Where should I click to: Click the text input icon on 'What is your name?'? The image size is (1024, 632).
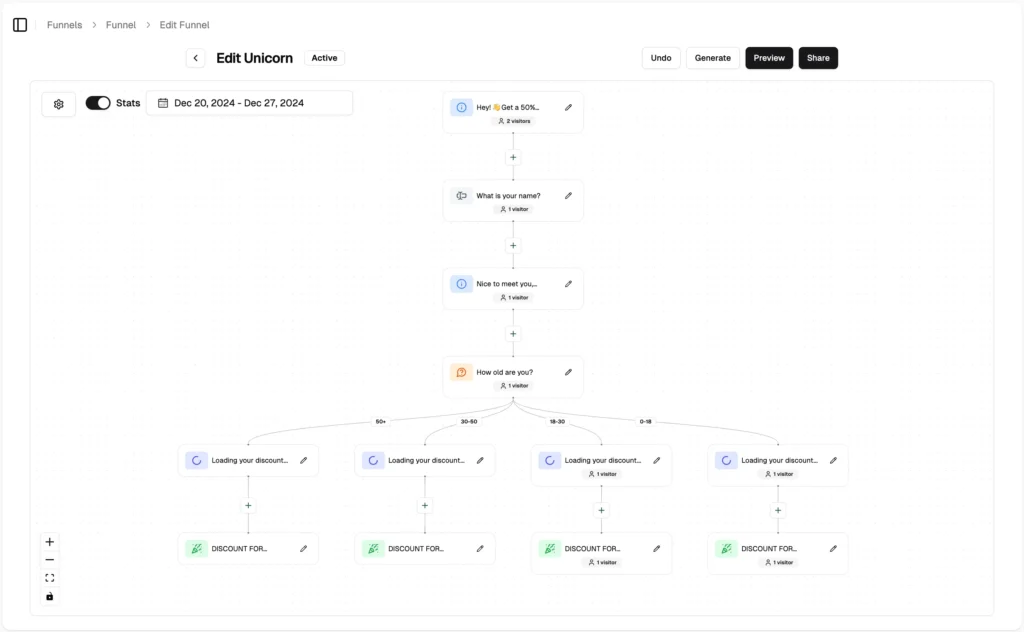coord(461,196)
